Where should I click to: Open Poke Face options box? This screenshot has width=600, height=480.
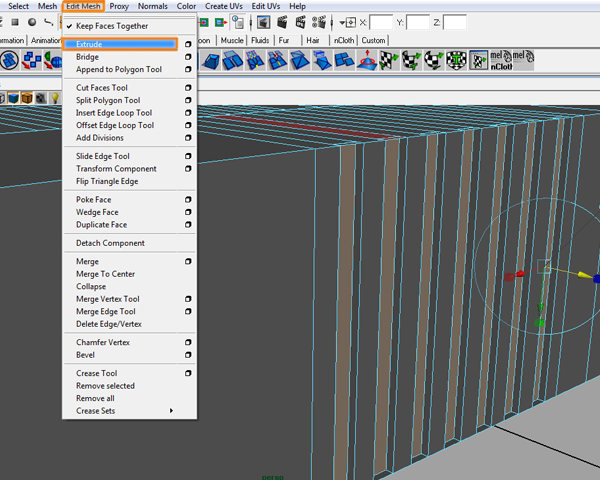click(x=188, y=200)
